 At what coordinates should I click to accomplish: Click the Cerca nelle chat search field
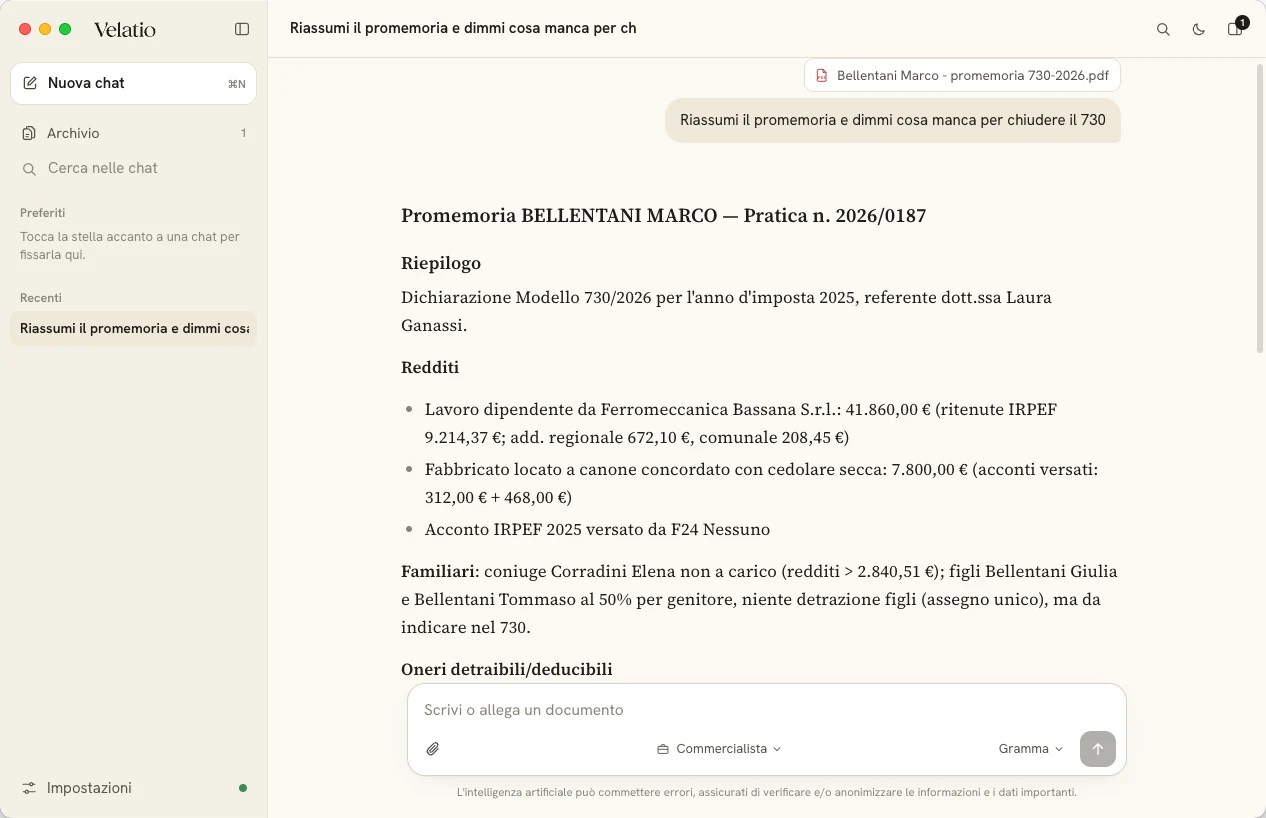coord(133,168)
